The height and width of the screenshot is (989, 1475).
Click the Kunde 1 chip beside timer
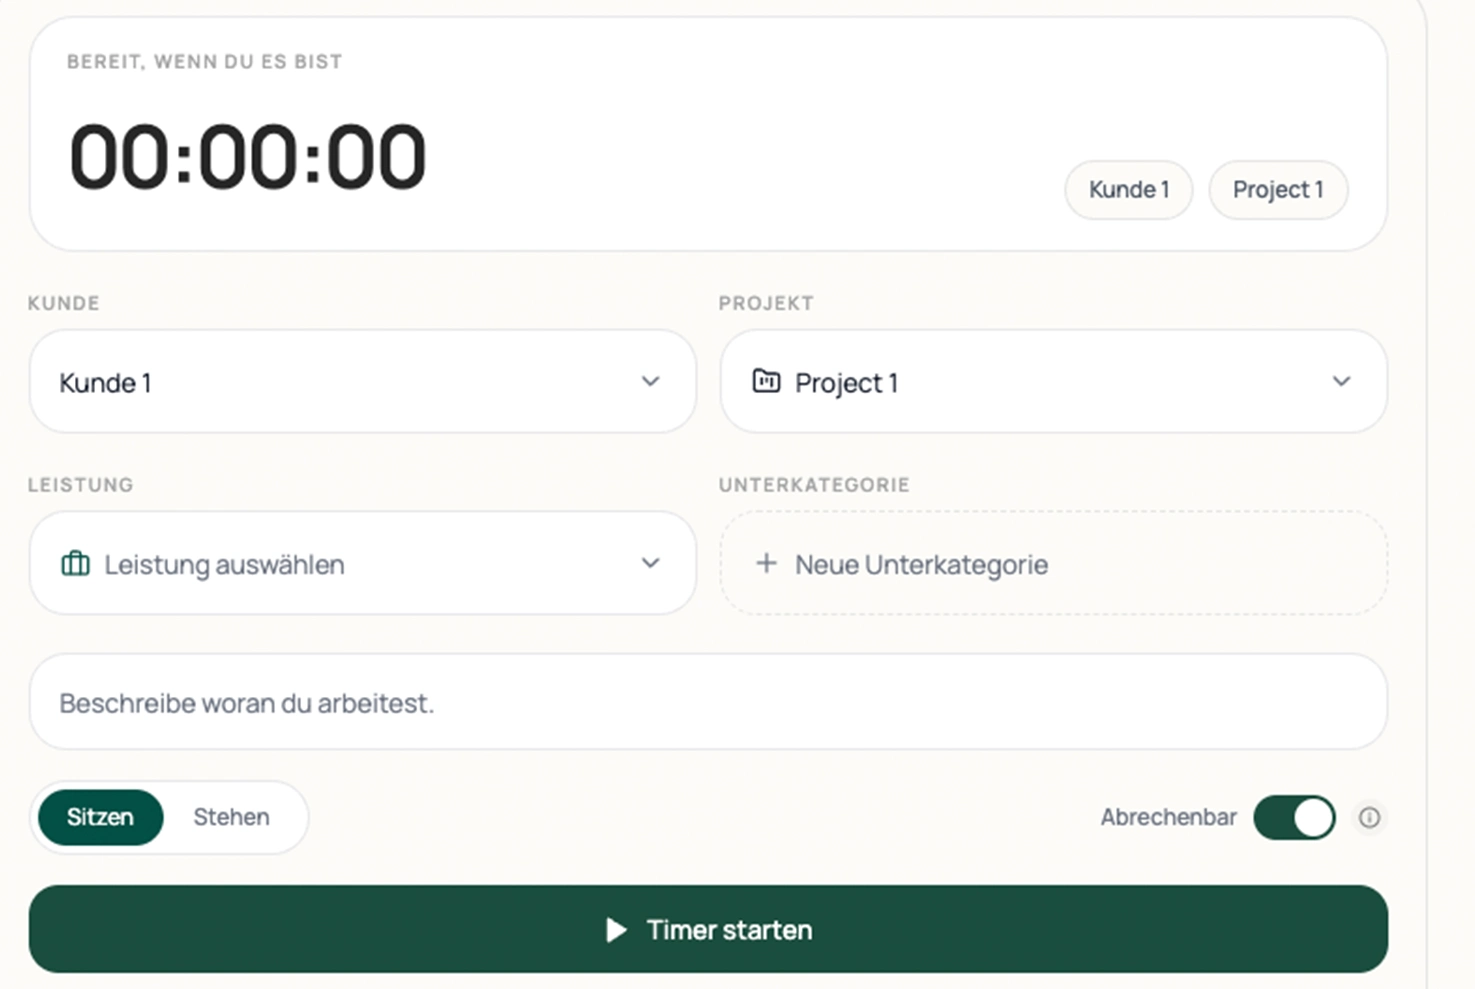pos(1128,190)
